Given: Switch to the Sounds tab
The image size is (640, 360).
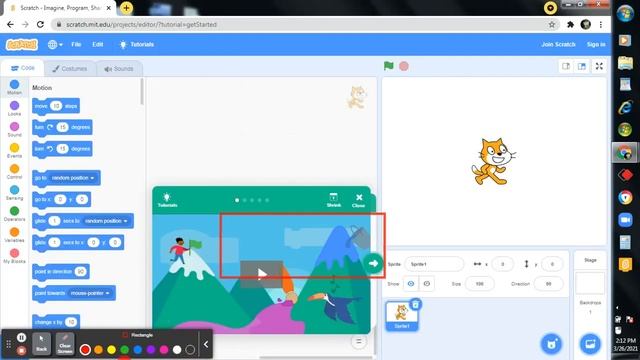Looking at the screenshot, I should coord(119,69).
